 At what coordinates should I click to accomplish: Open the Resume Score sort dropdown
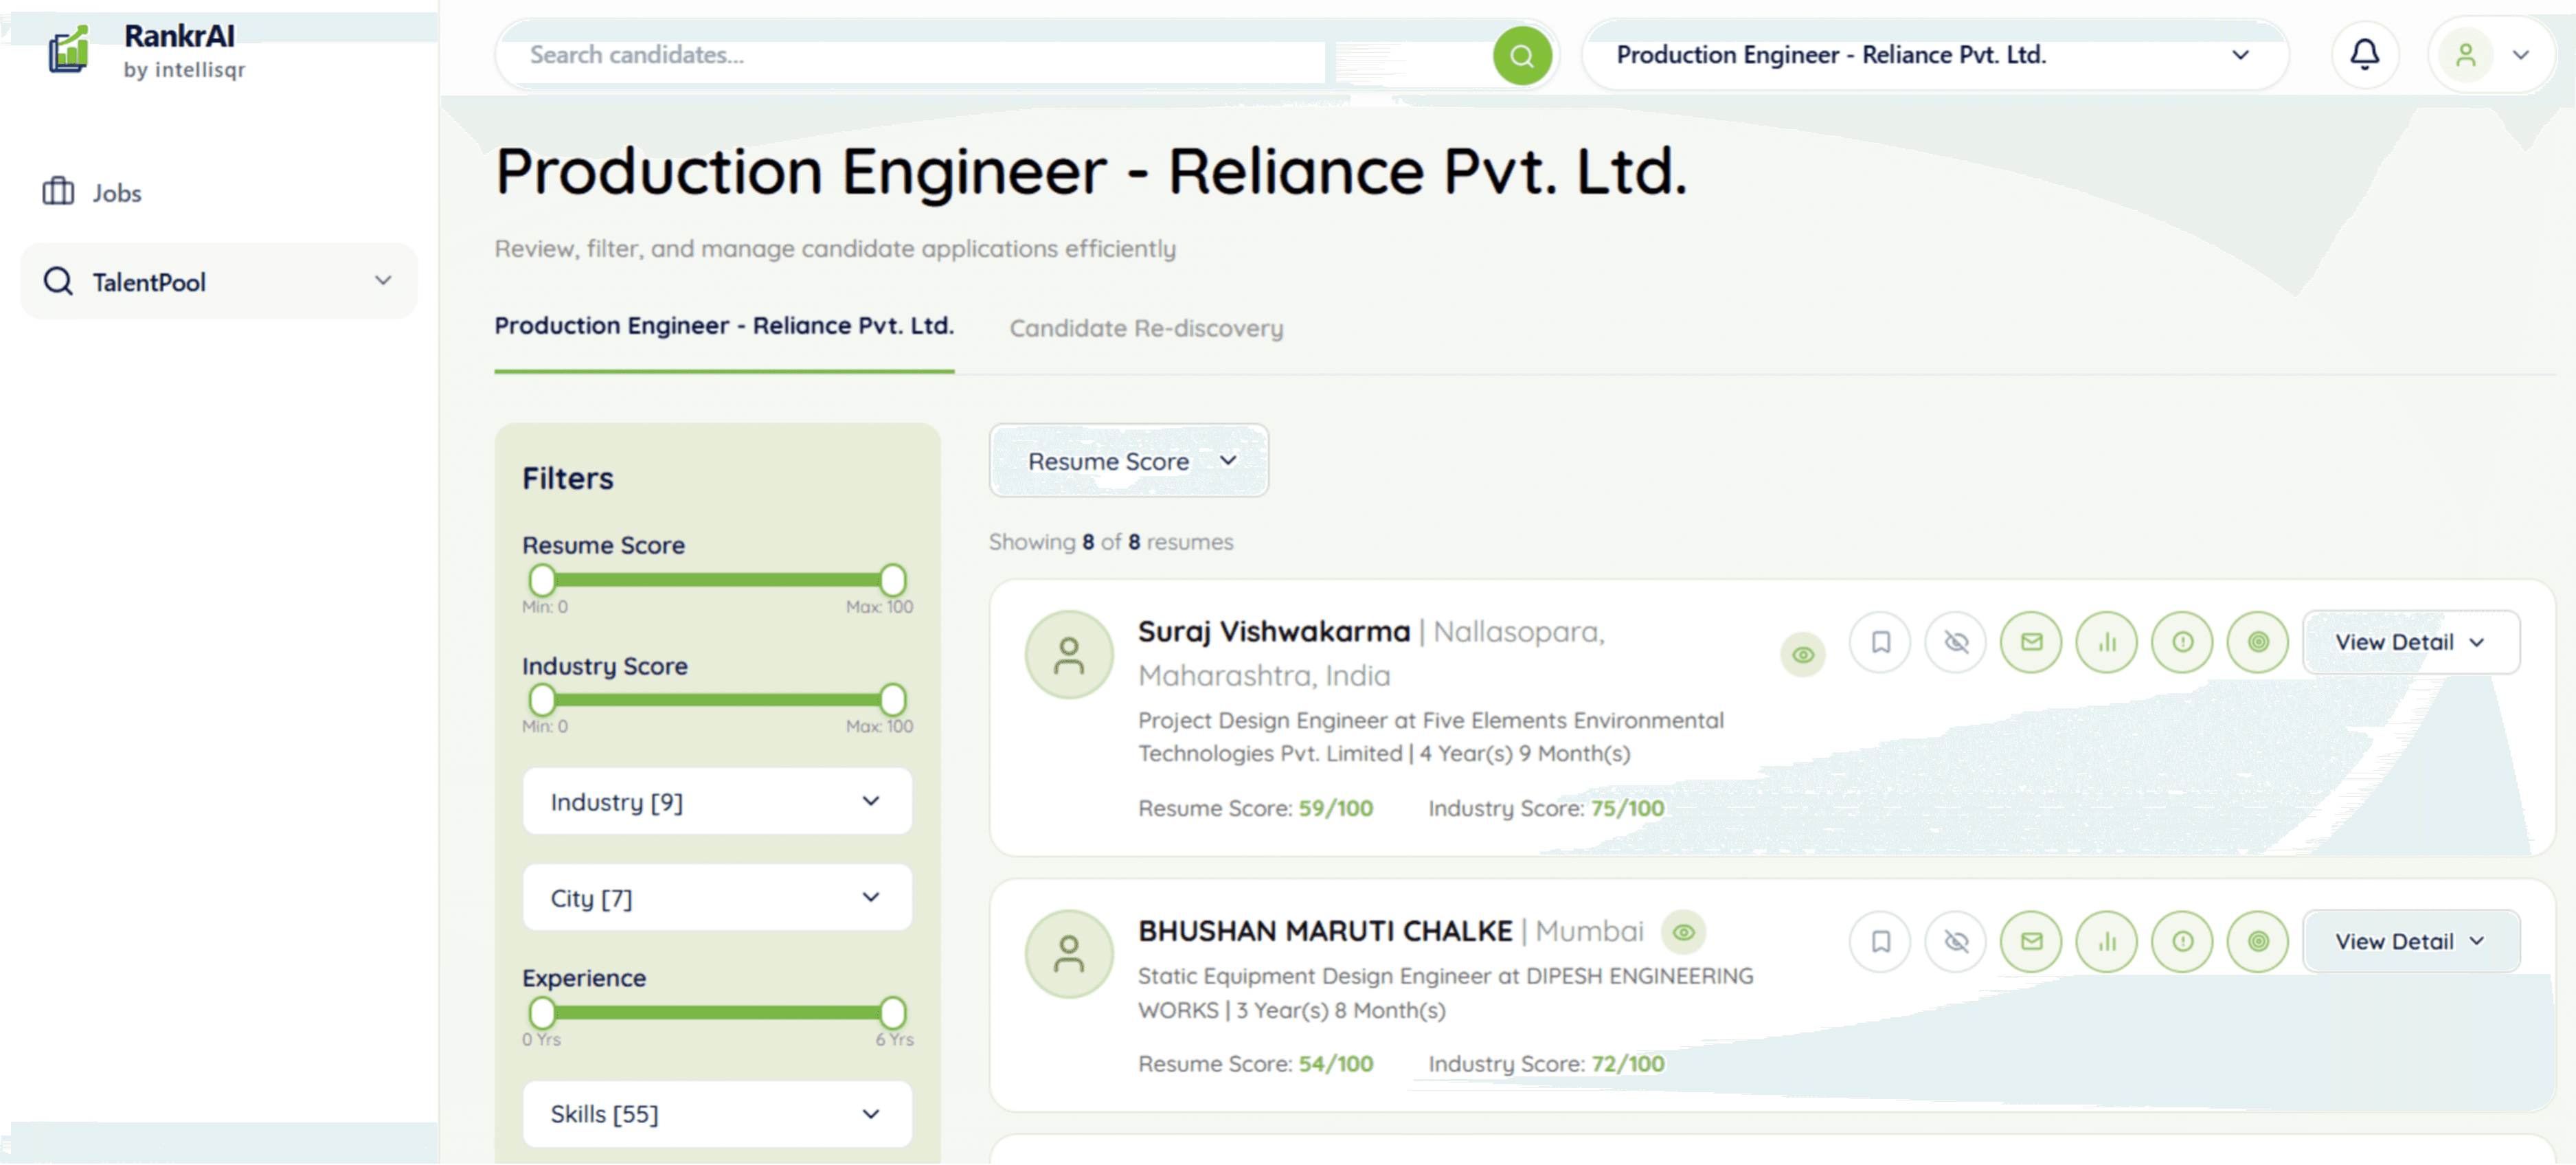pos(1128,461)
